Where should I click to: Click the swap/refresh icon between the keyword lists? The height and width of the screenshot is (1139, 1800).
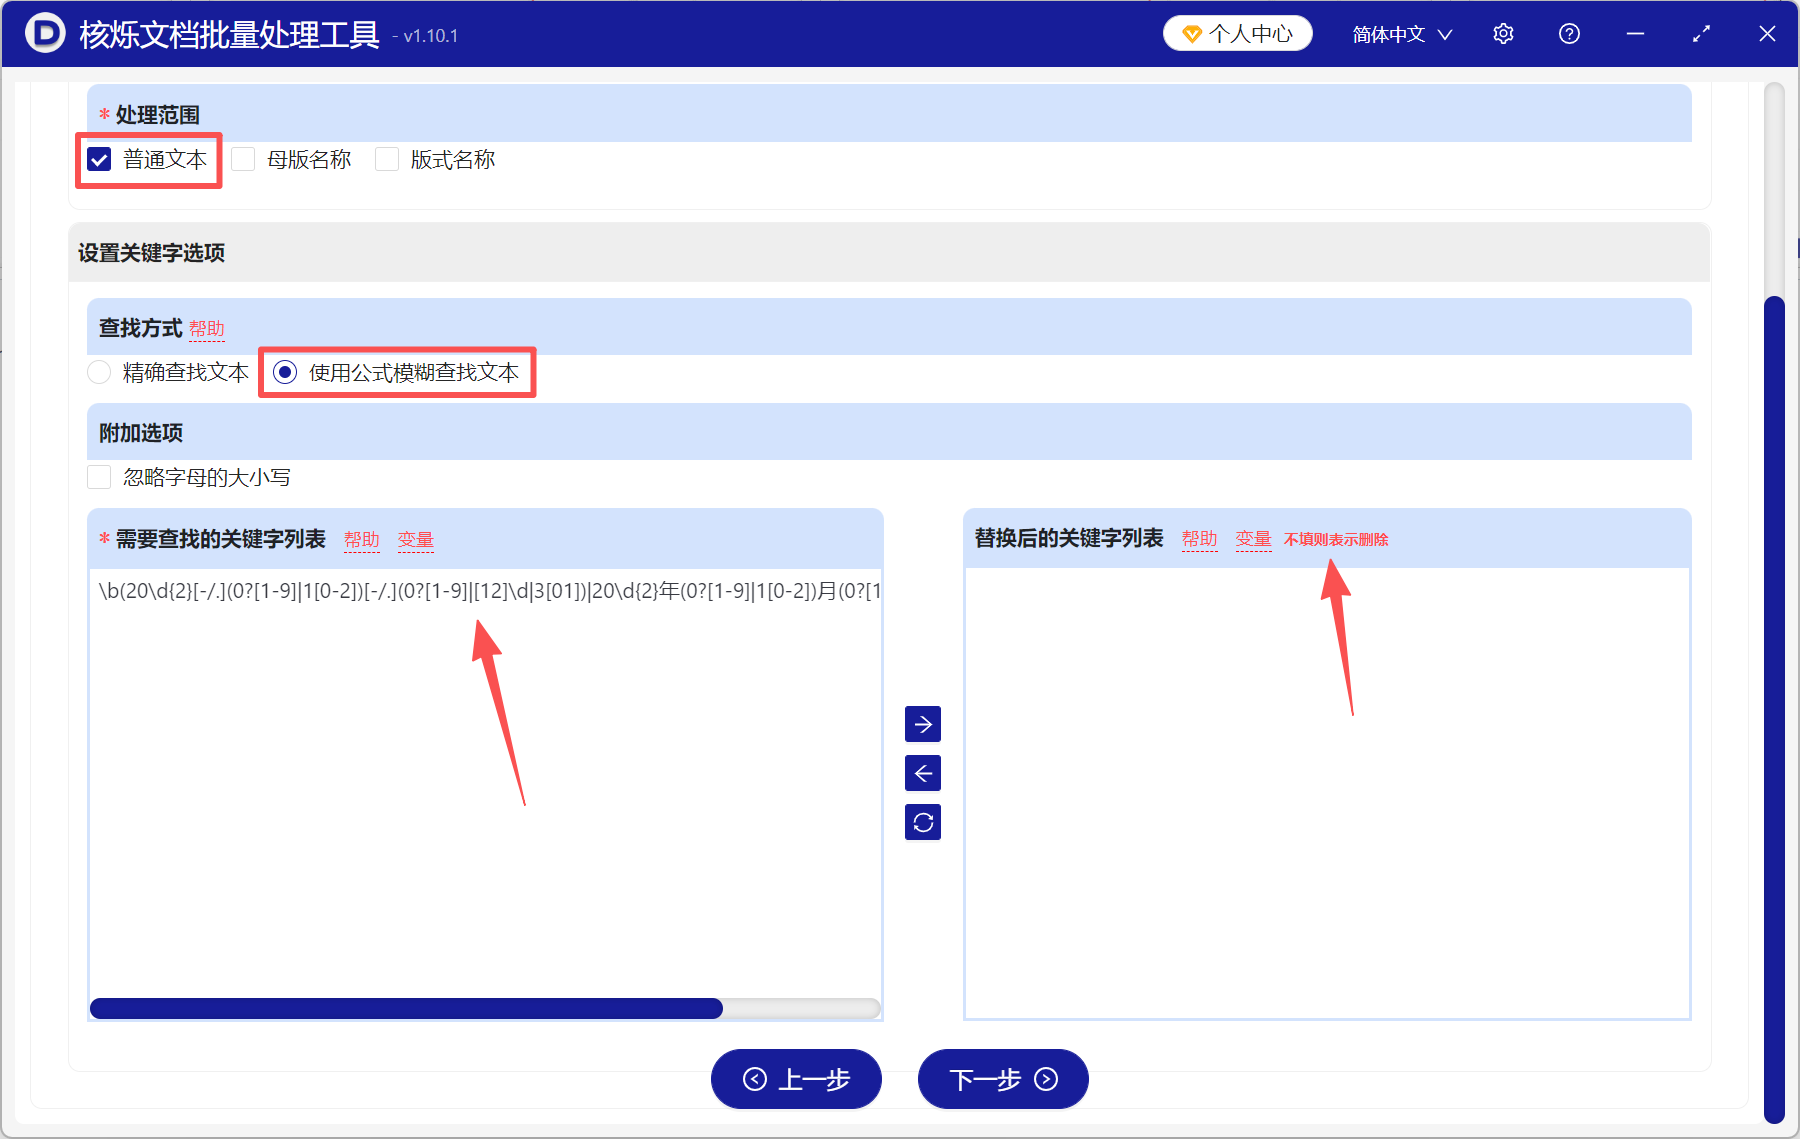pyautogui.click(x=922, y=821)
